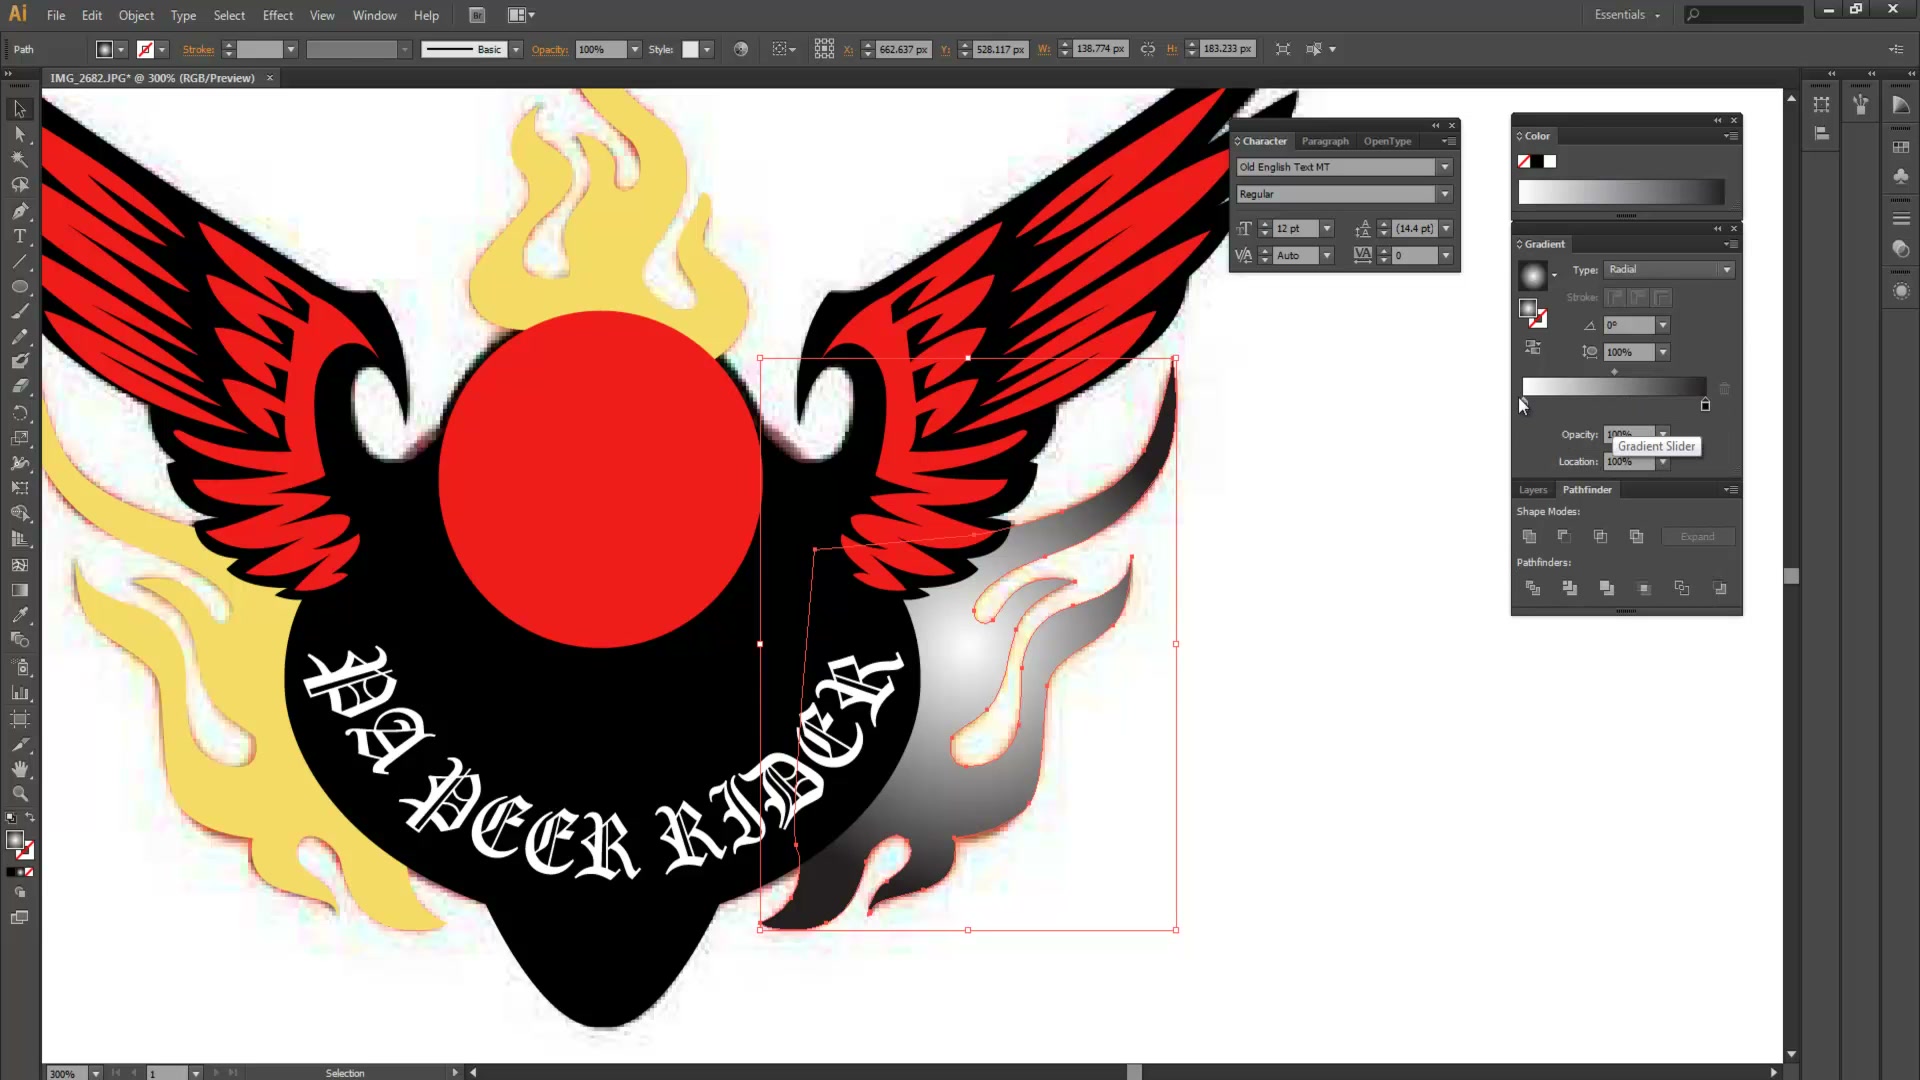Click the Color panel grayscale spectrum bar

[1621, 192]
